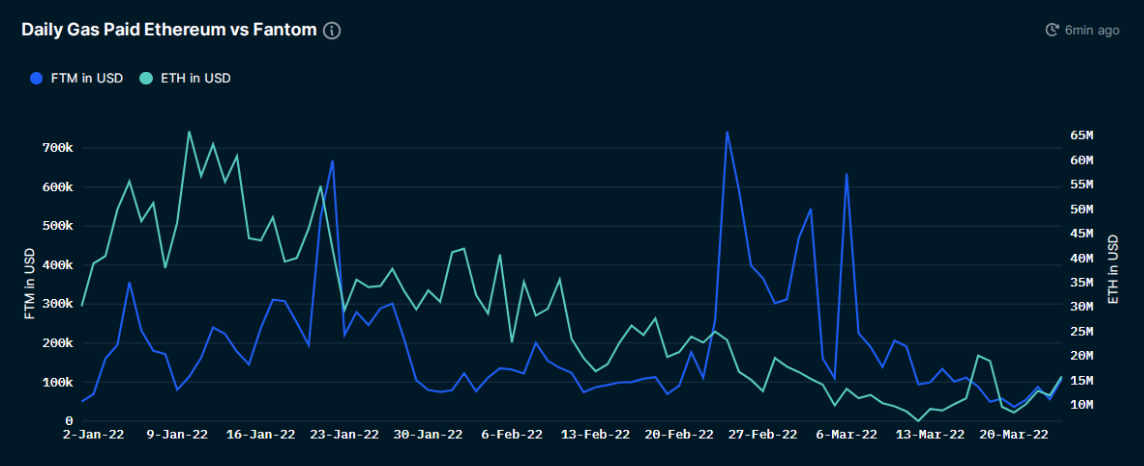This screenshot has width=1144, height=466.
Task: Click the 6-Mar-22 x-axis label
Action: (x=847, y=434)
